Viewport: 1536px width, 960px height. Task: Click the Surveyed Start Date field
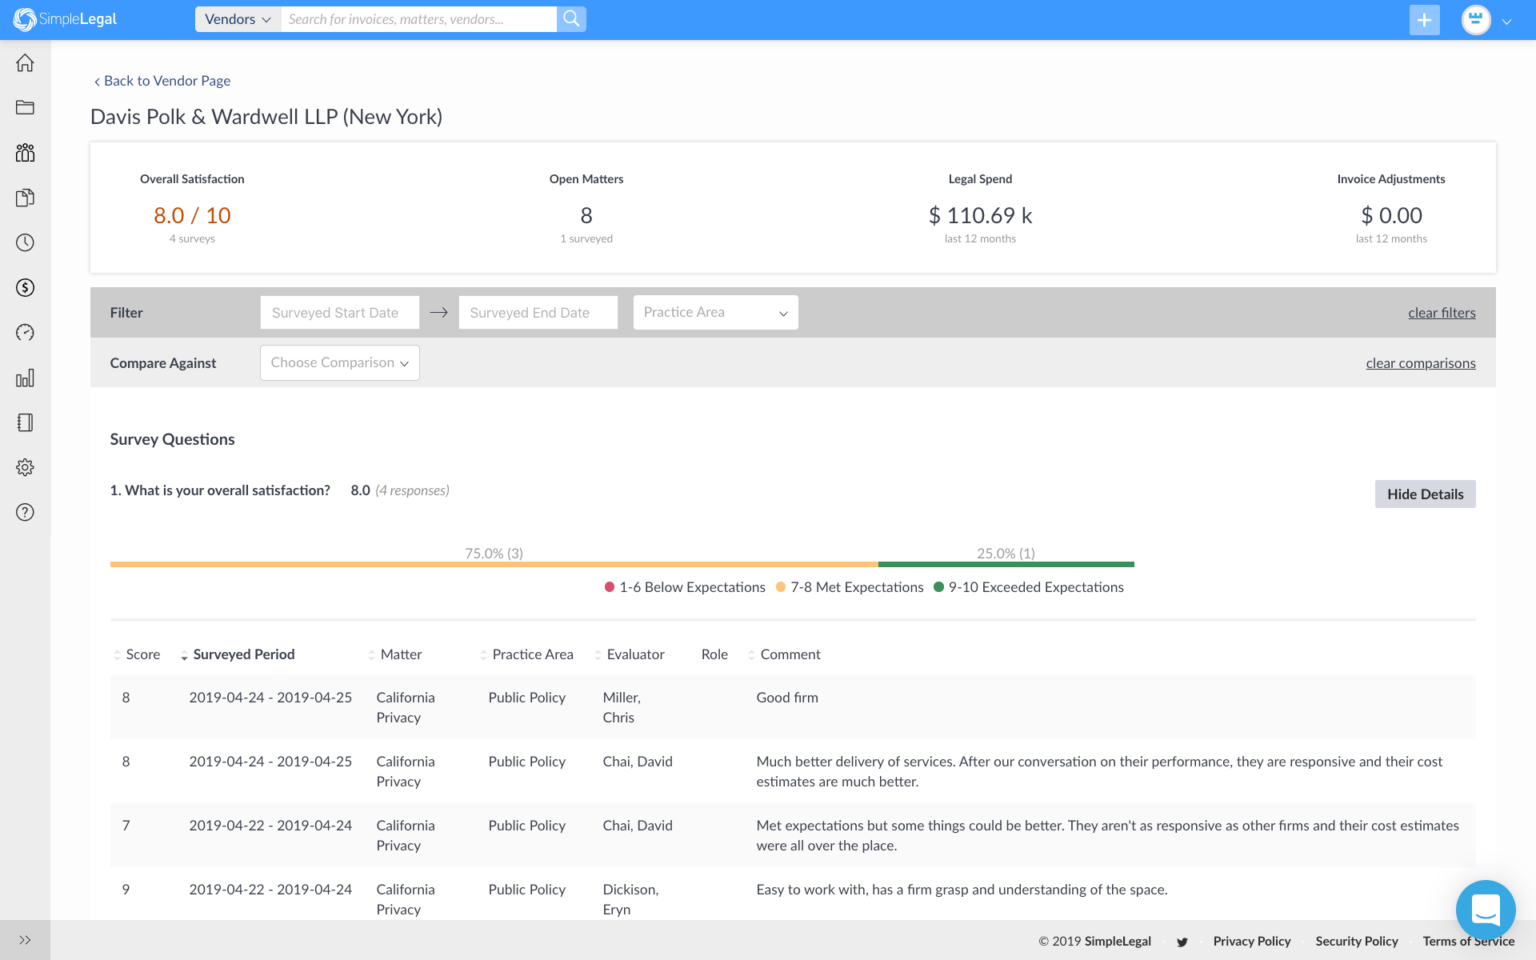(339, 313)
